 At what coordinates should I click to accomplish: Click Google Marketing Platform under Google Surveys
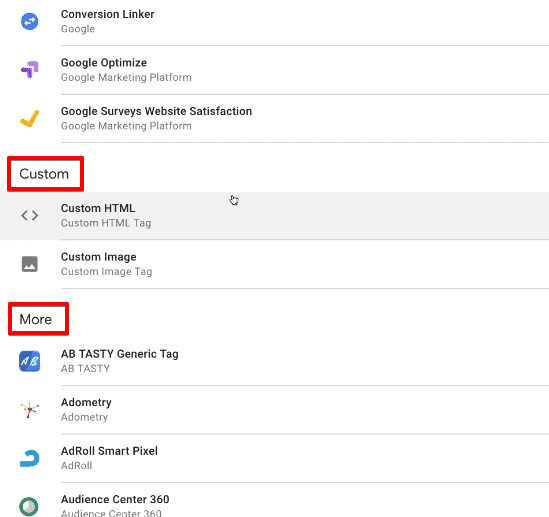(x=126, y=126)
